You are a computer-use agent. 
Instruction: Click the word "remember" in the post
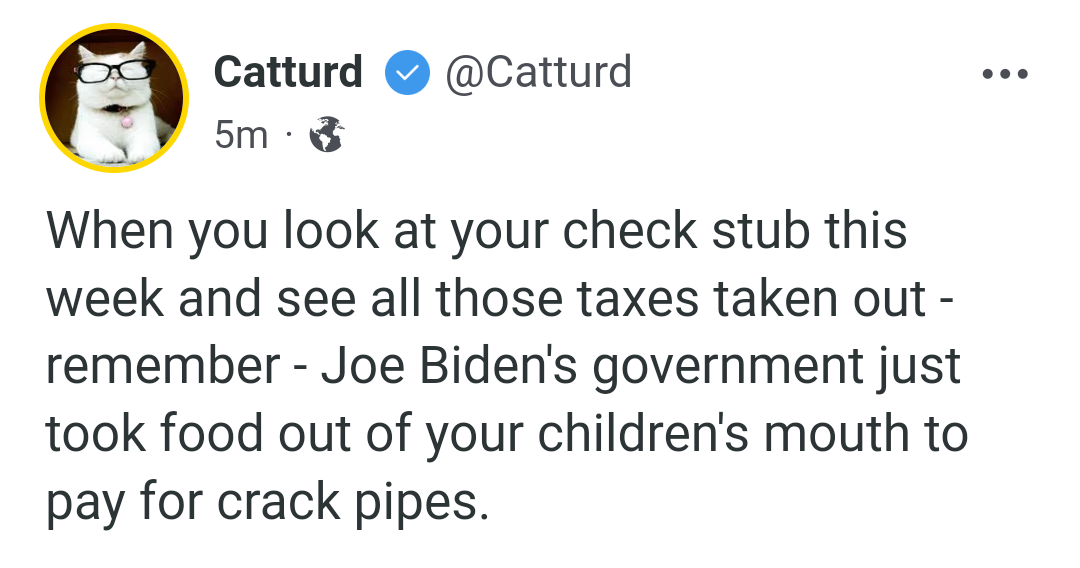163,366
